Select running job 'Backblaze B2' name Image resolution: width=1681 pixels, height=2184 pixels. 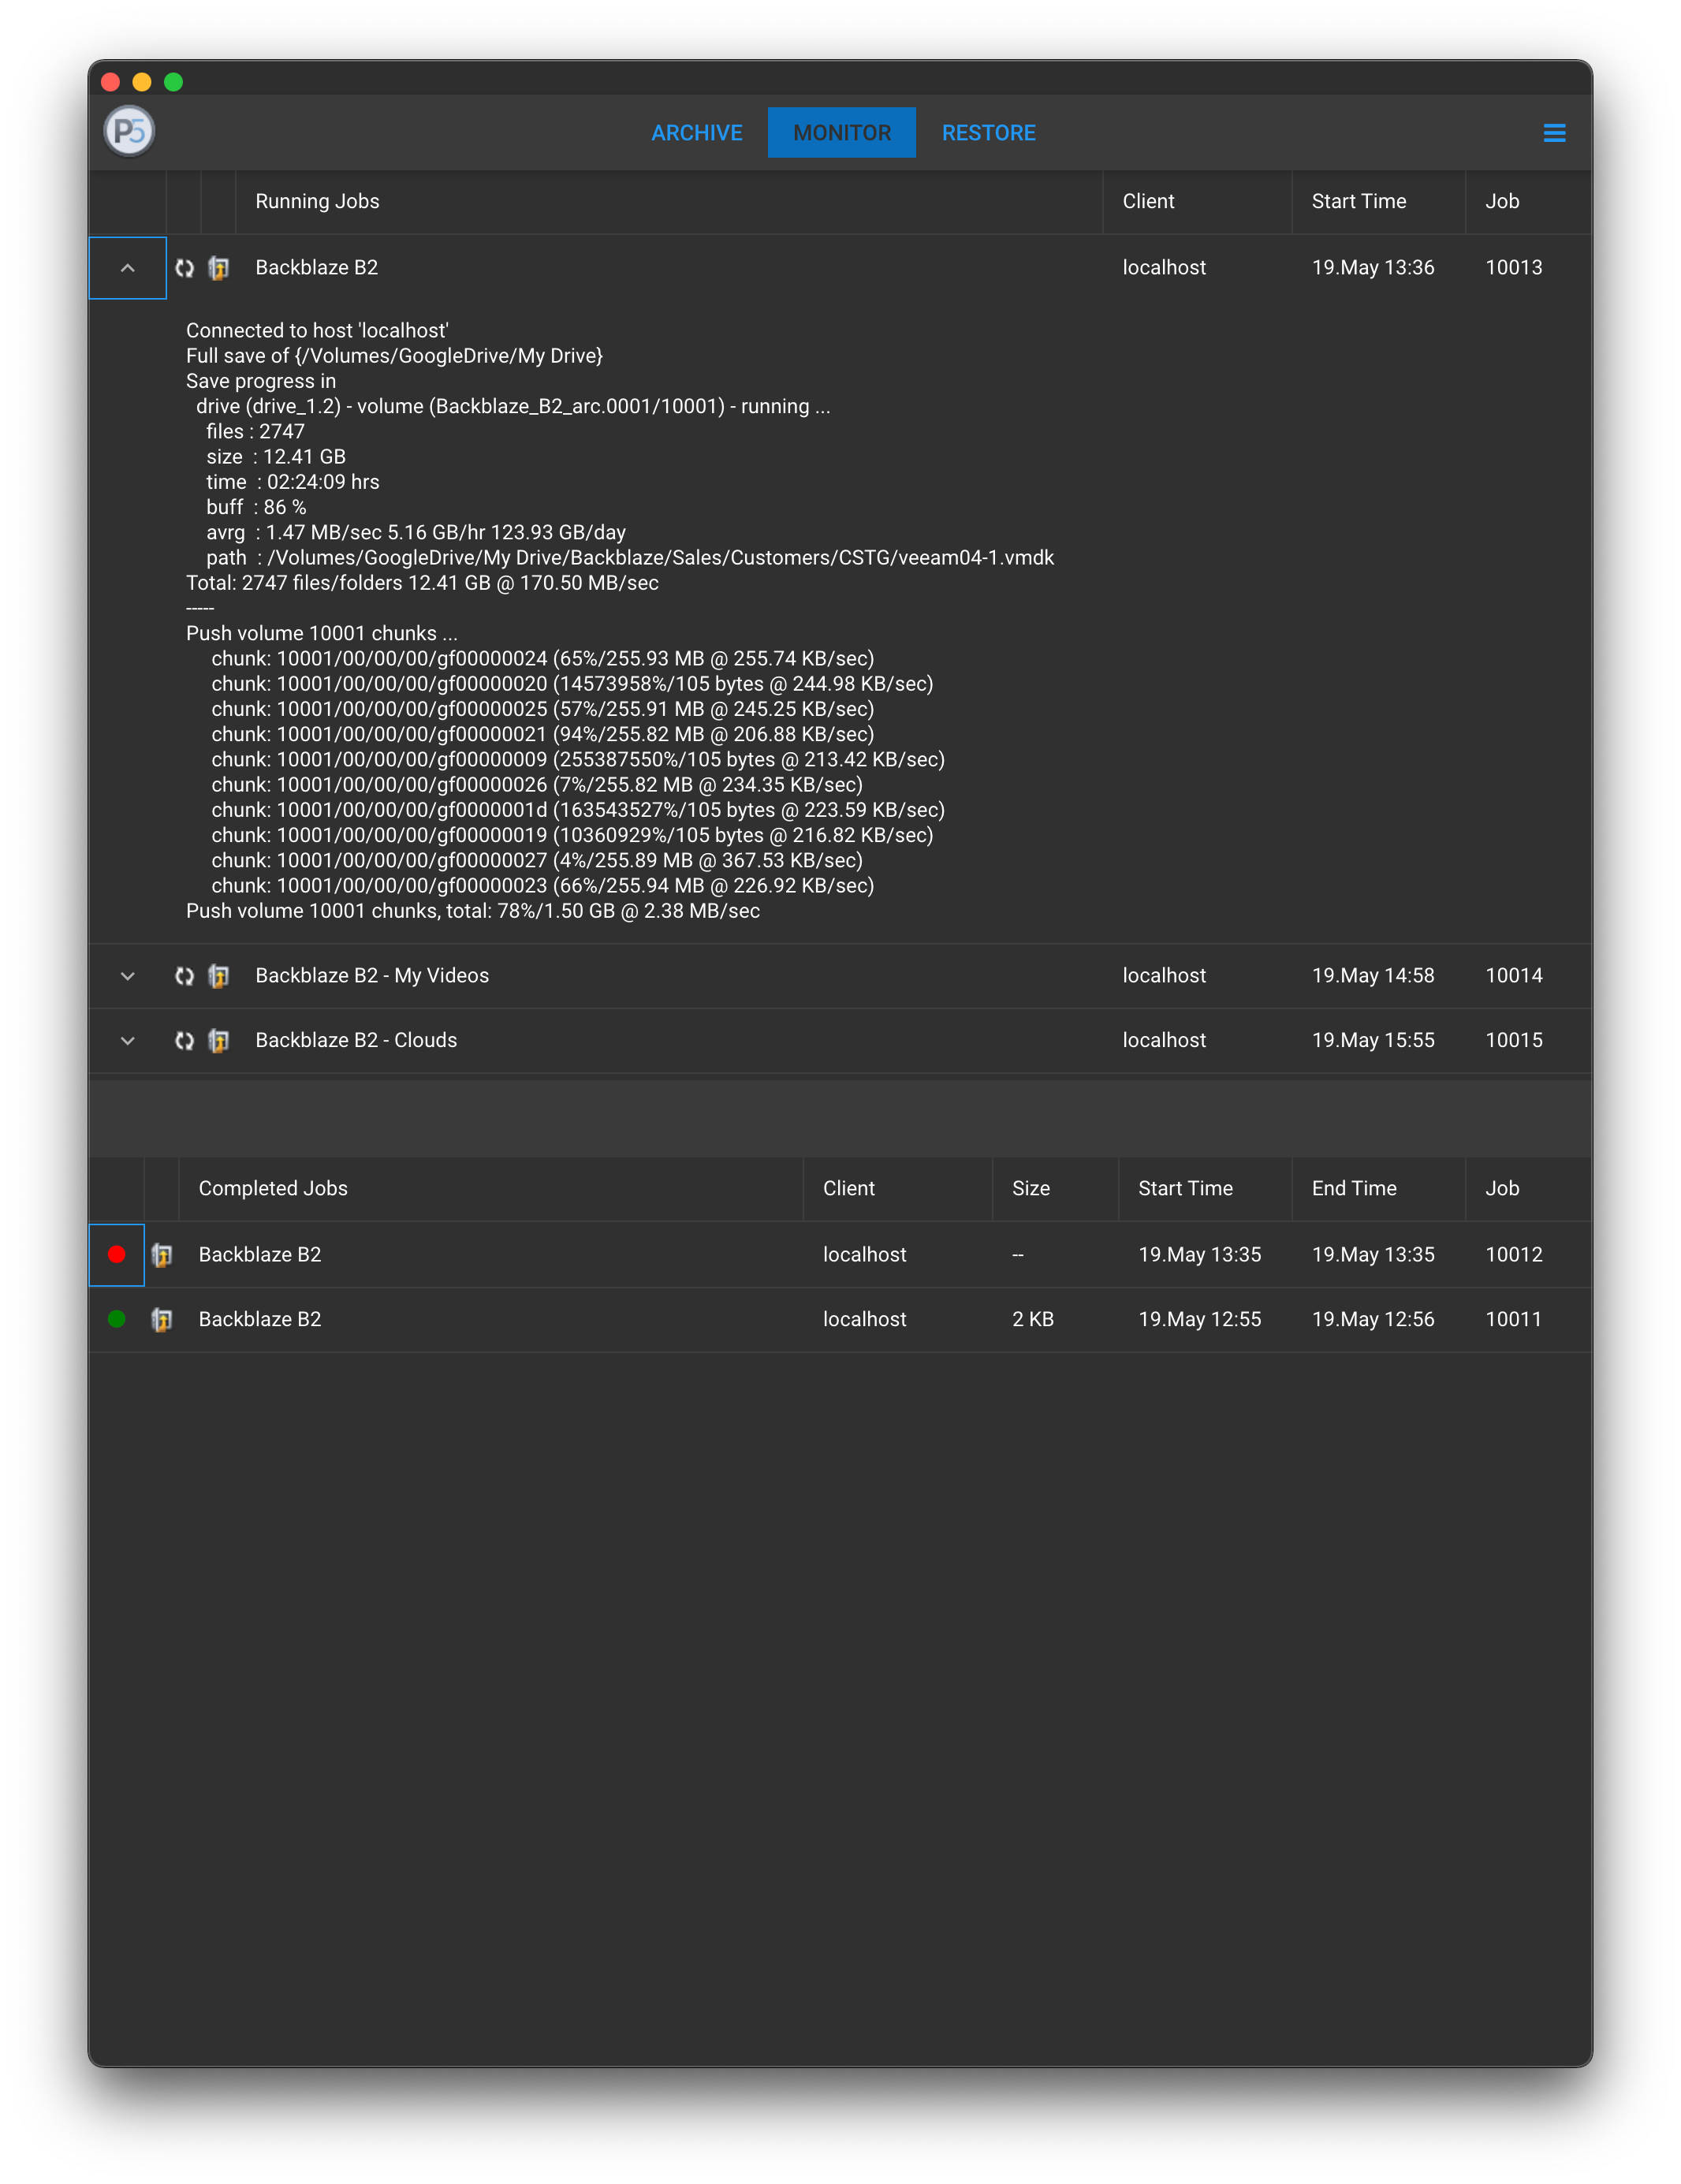pyautogui.click(x=316, y=268)
